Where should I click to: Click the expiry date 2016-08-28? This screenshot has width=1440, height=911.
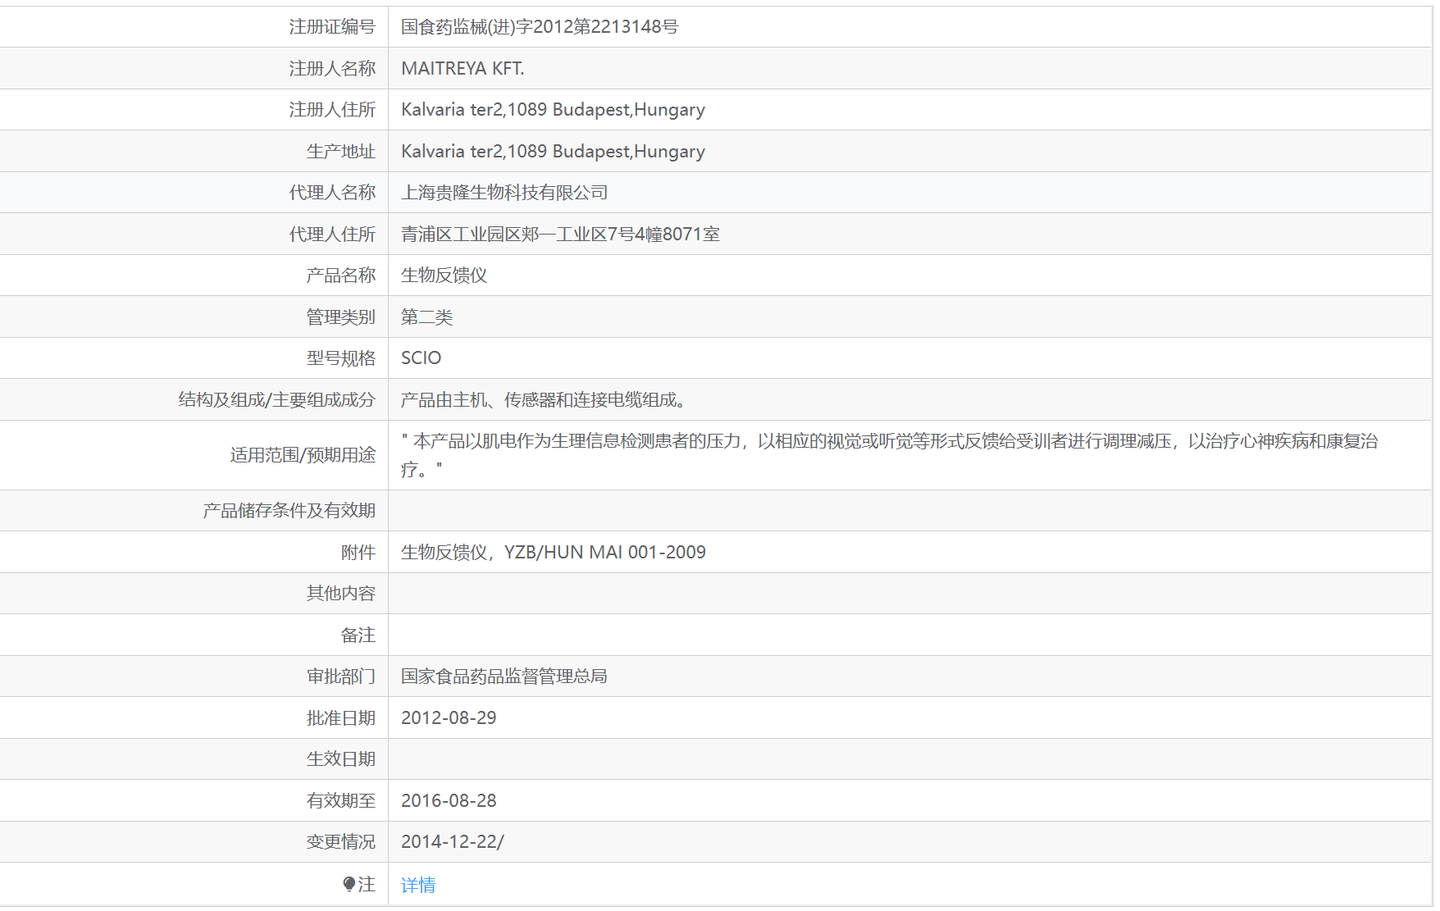pos(448,801)
